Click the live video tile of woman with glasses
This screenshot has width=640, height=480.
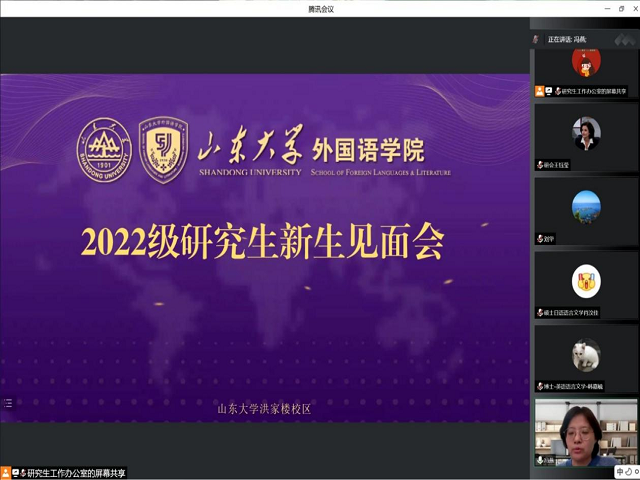(x=586, y=433)
